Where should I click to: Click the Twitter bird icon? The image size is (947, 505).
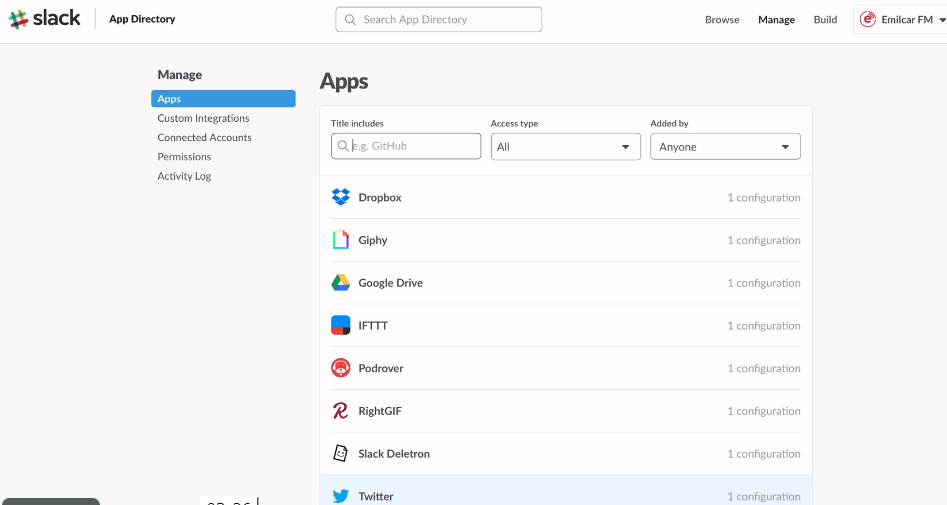click(340, 496)
